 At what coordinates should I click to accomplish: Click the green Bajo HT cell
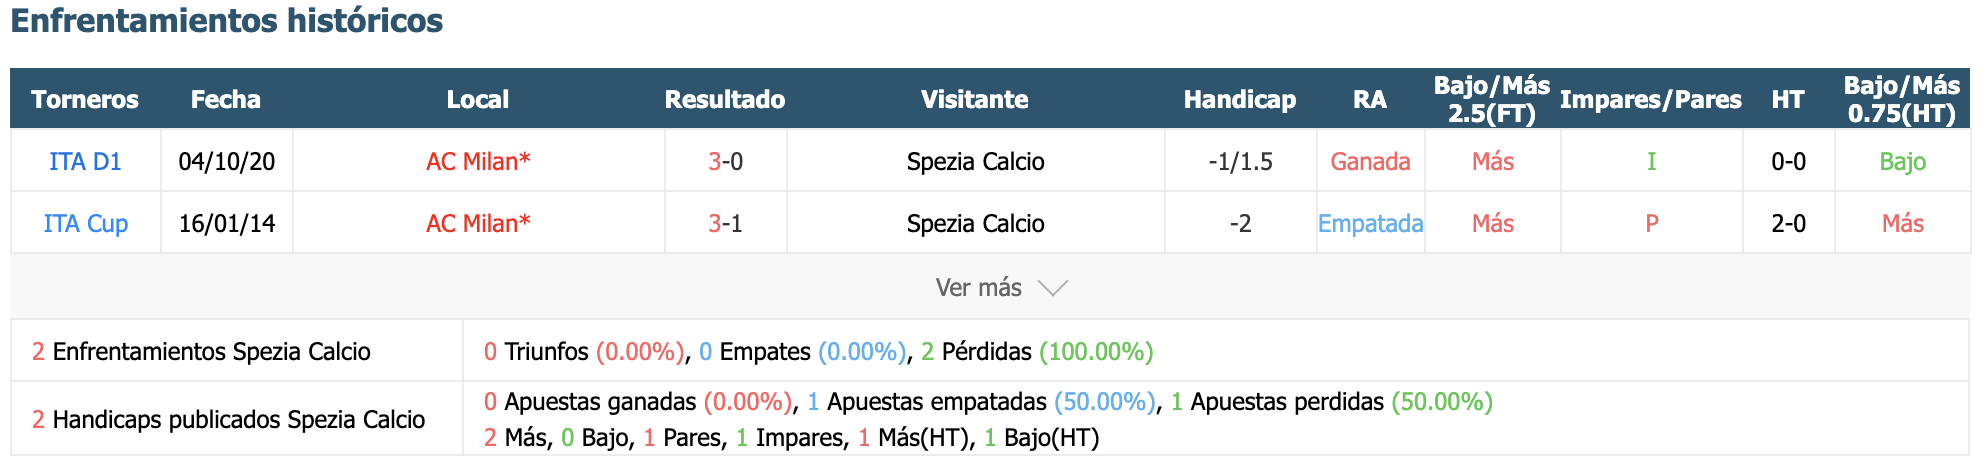click(x=1902, y=161)
